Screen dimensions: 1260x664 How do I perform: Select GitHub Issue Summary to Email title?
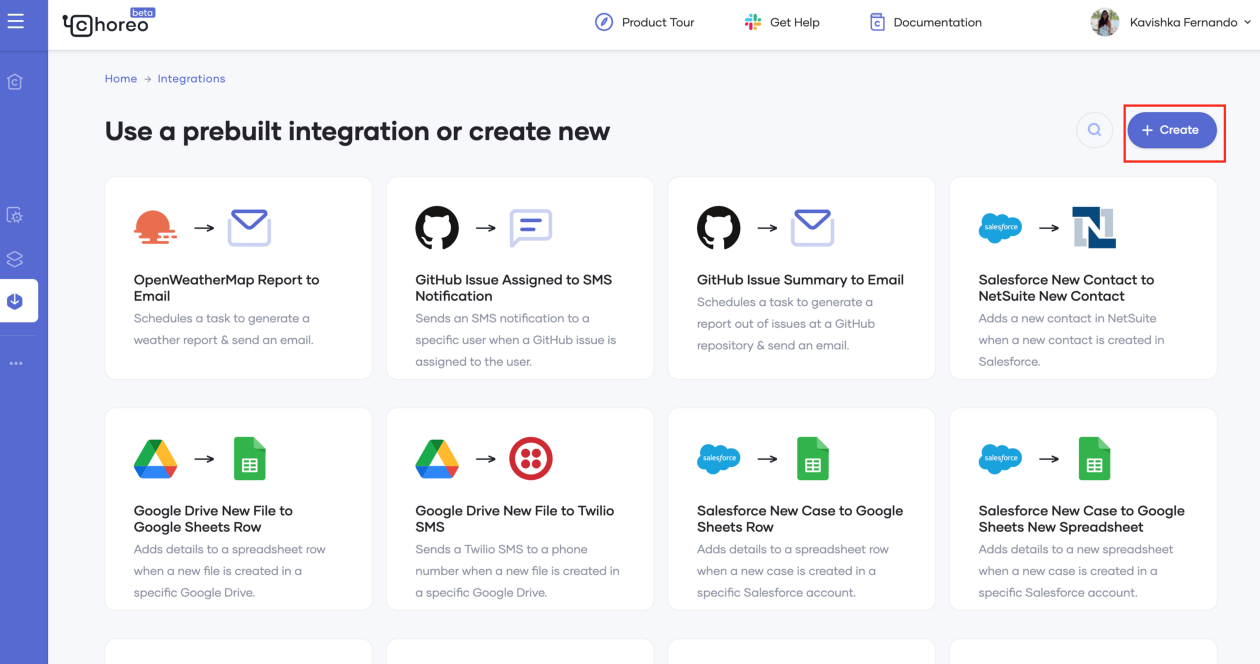800,280
